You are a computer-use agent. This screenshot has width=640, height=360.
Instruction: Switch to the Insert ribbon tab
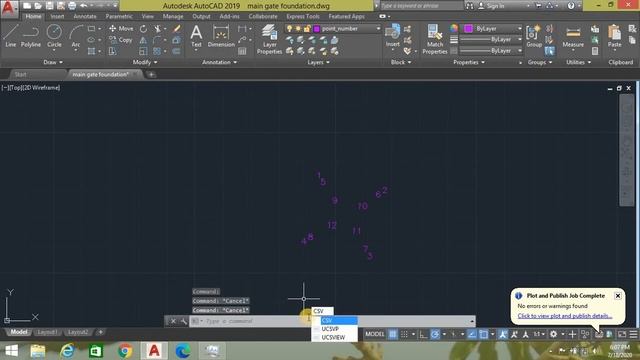57,16
